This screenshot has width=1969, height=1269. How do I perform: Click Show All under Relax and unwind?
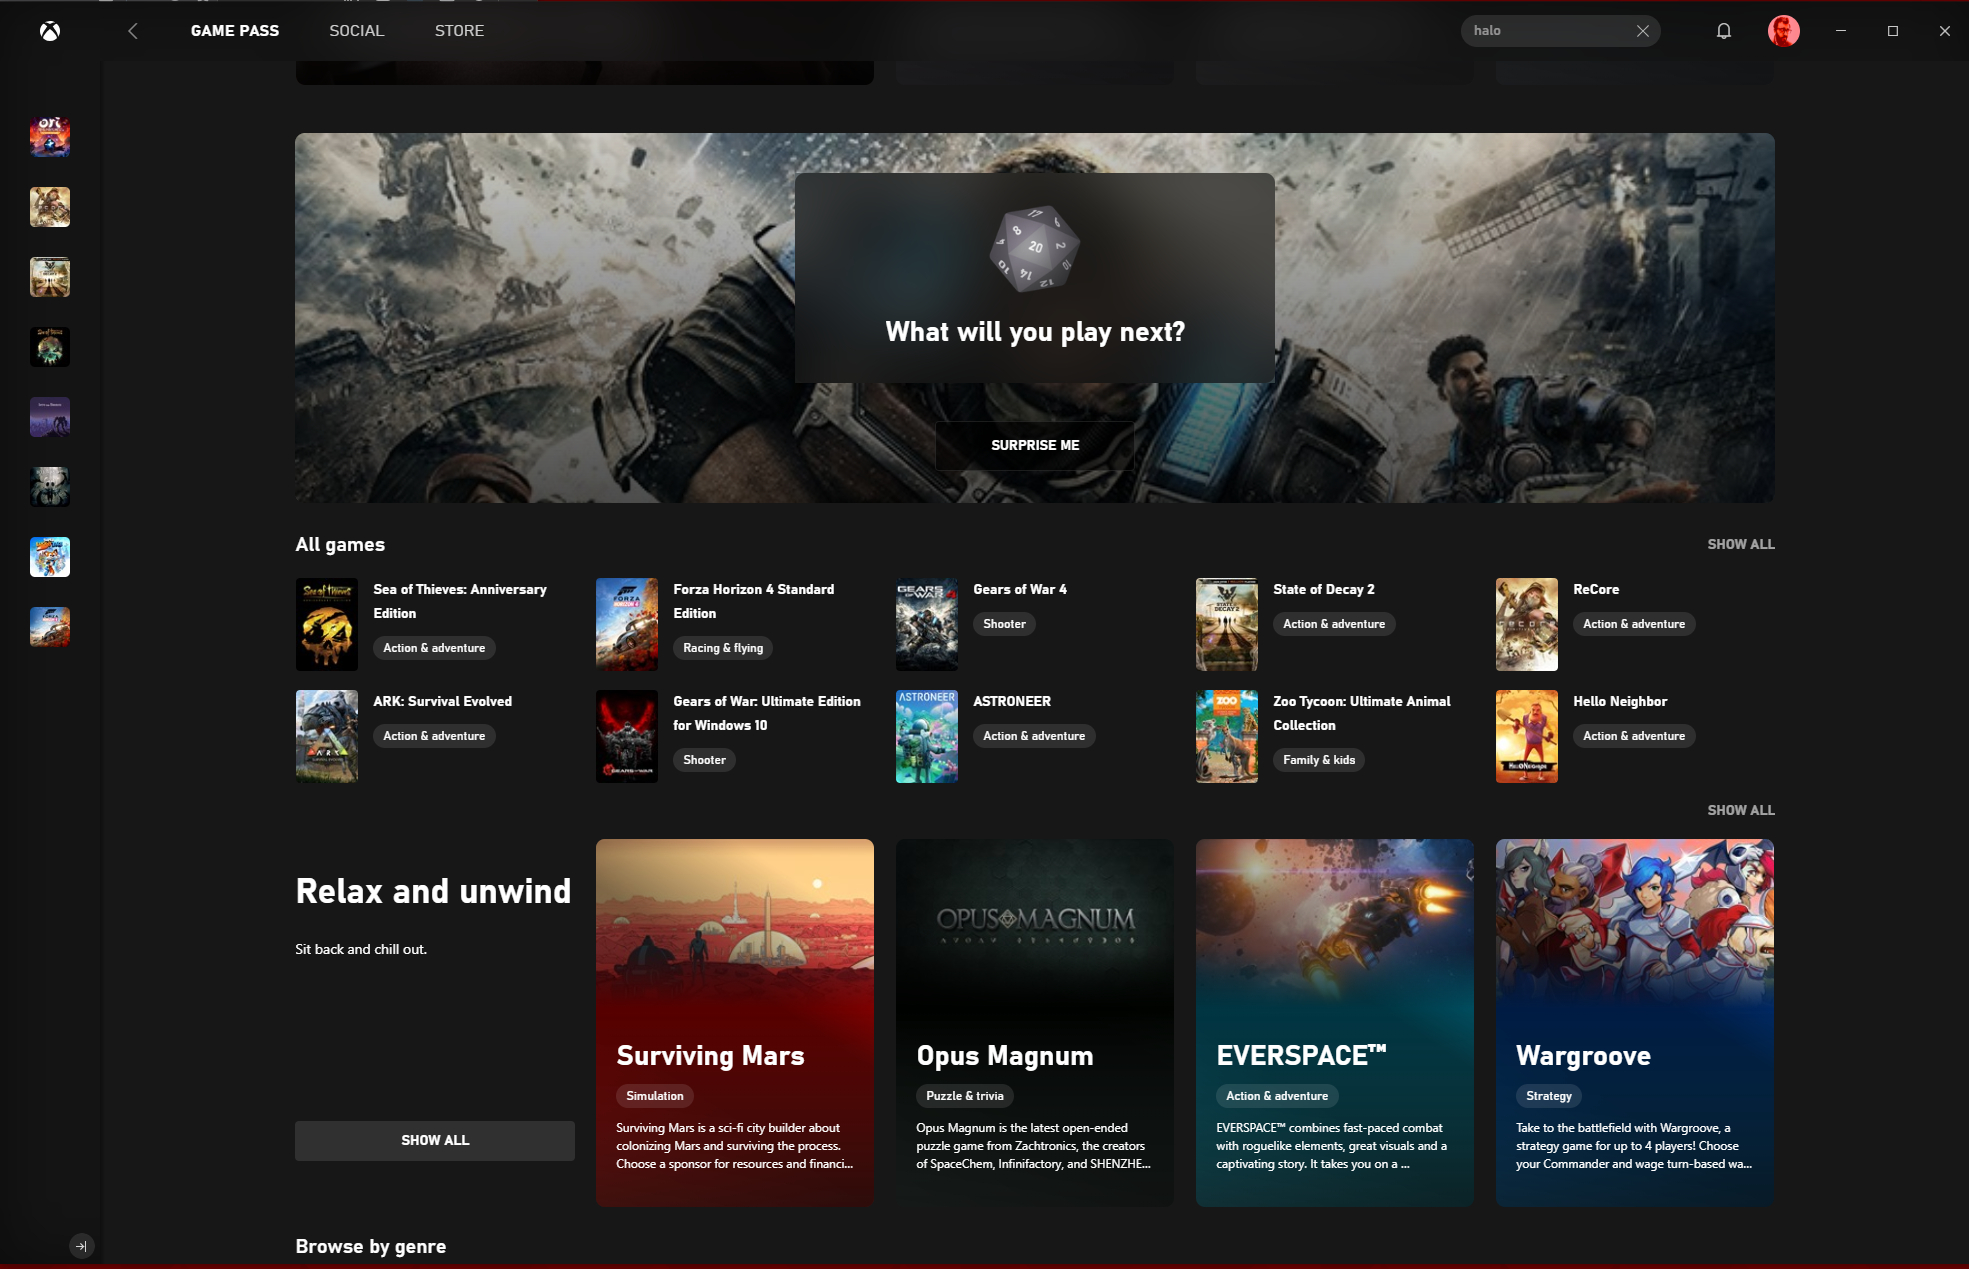tap(434, 1140)
